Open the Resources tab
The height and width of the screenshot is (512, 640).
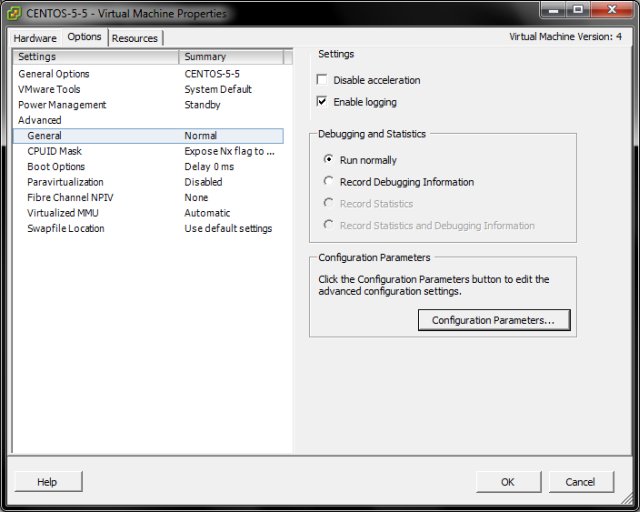(x=135, y=38)
